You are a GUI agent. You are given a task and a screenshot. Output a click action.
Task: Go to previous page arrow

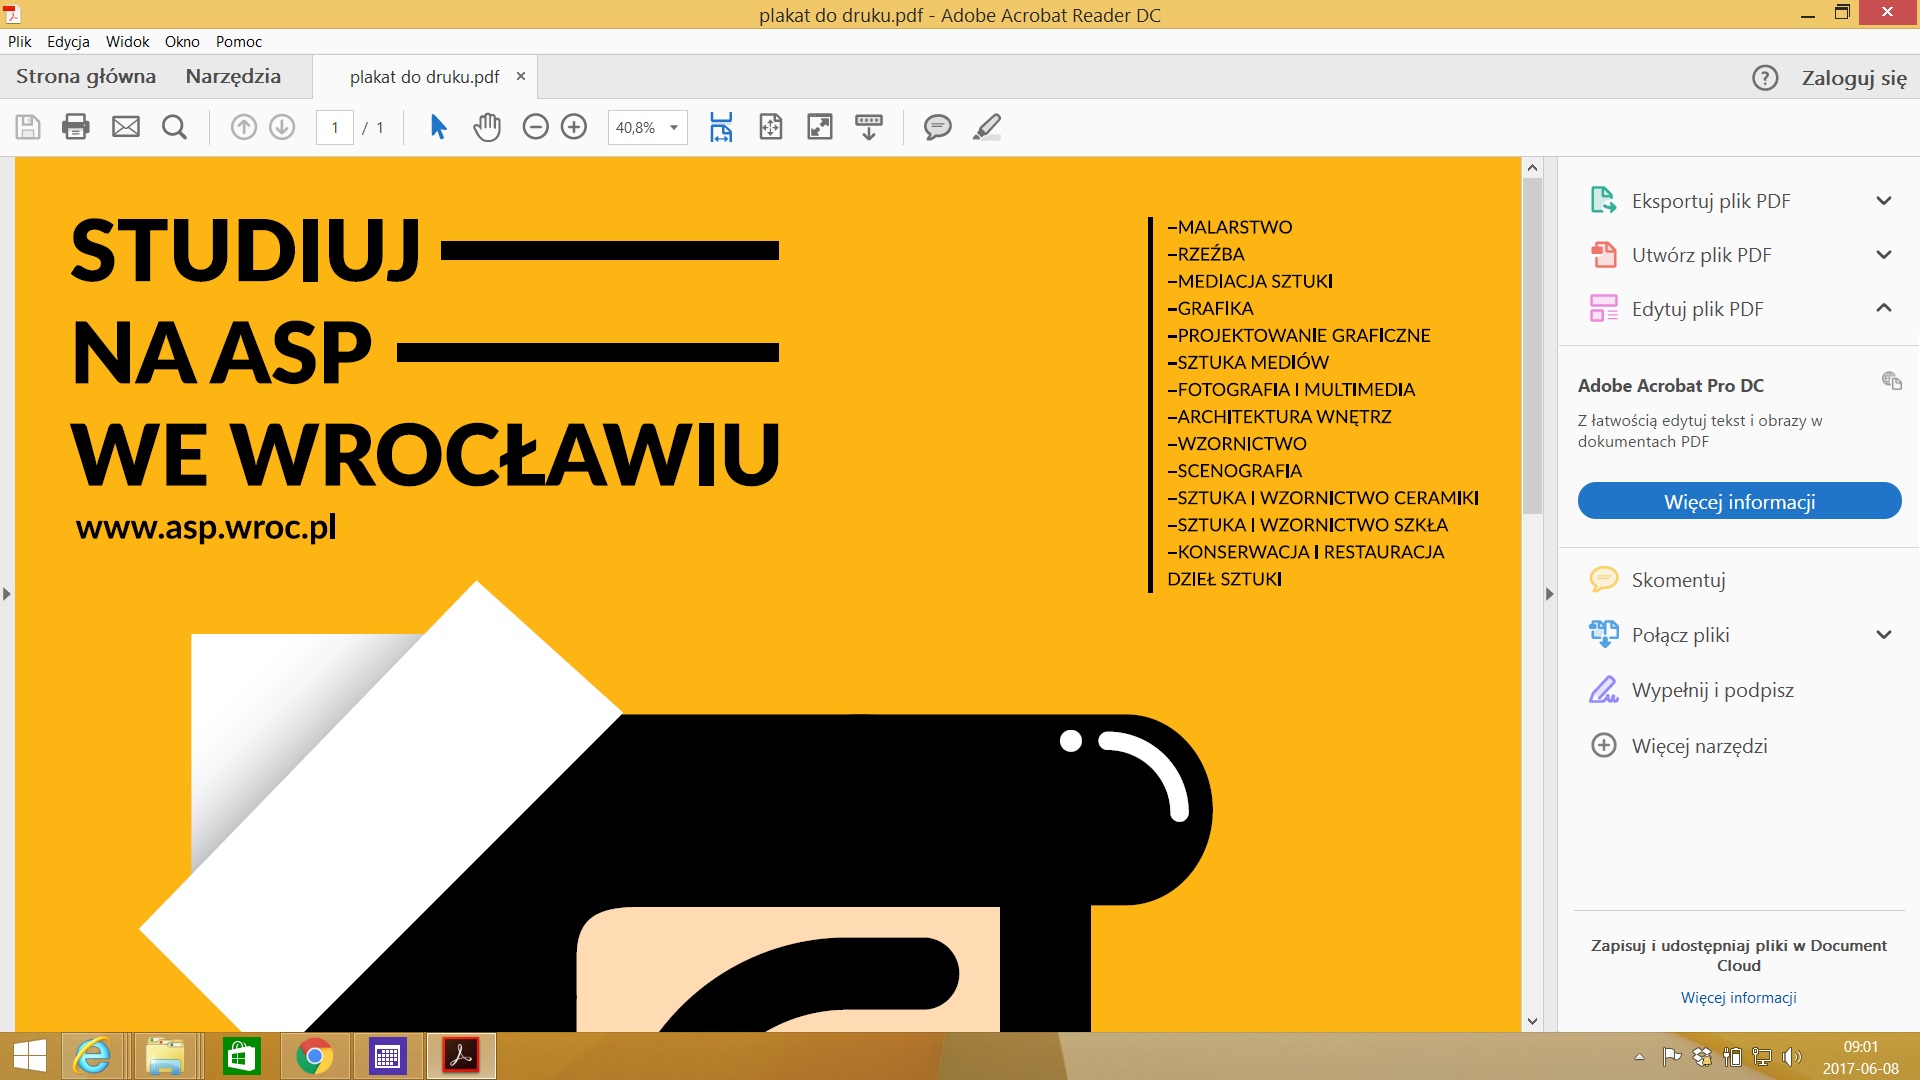pos(244,127)
